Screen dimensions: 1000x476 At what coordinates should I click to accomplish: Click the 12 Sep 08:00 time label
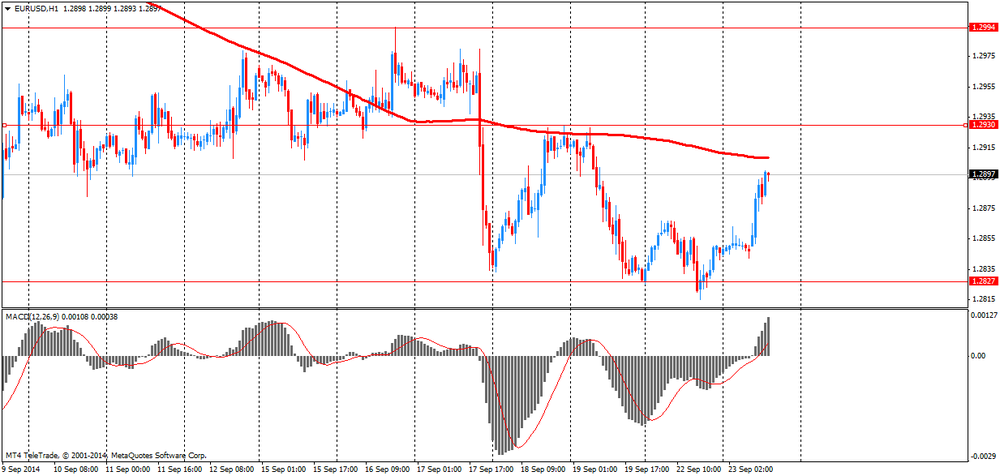(232, 469)
